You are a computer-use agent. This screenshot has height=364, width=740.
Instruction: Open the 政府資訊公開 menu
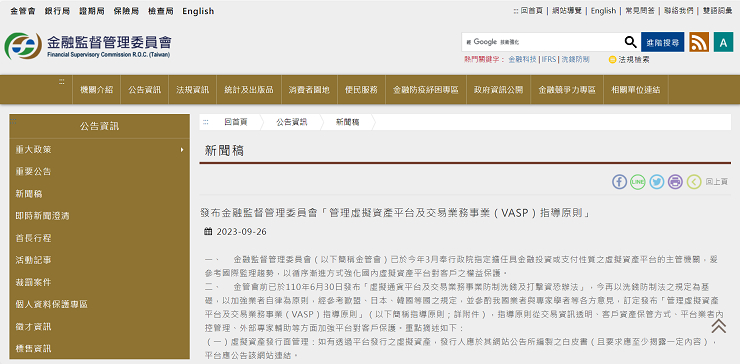[499, 90]
